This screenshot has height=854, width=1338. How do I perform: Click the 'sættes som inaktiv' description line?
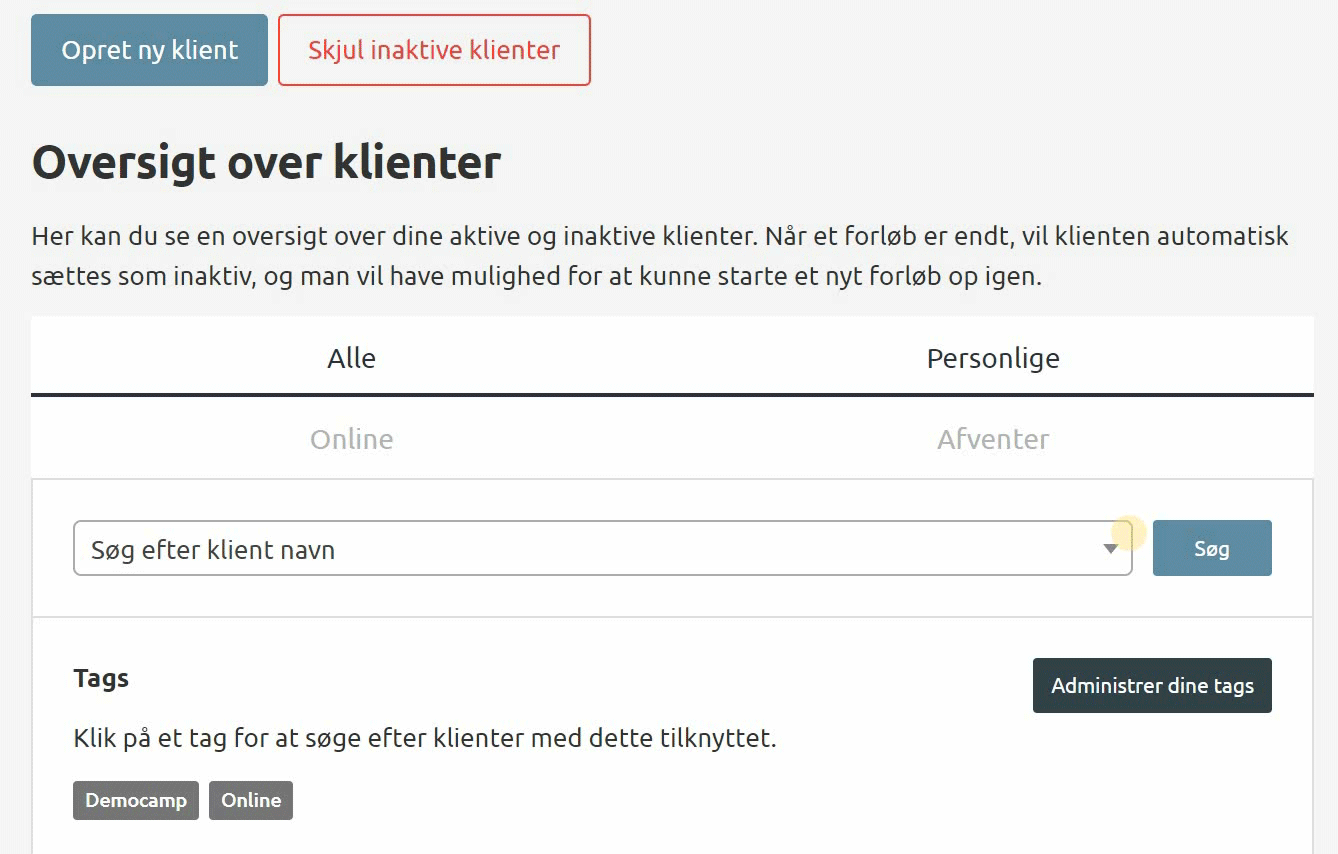tap(536, 277)
